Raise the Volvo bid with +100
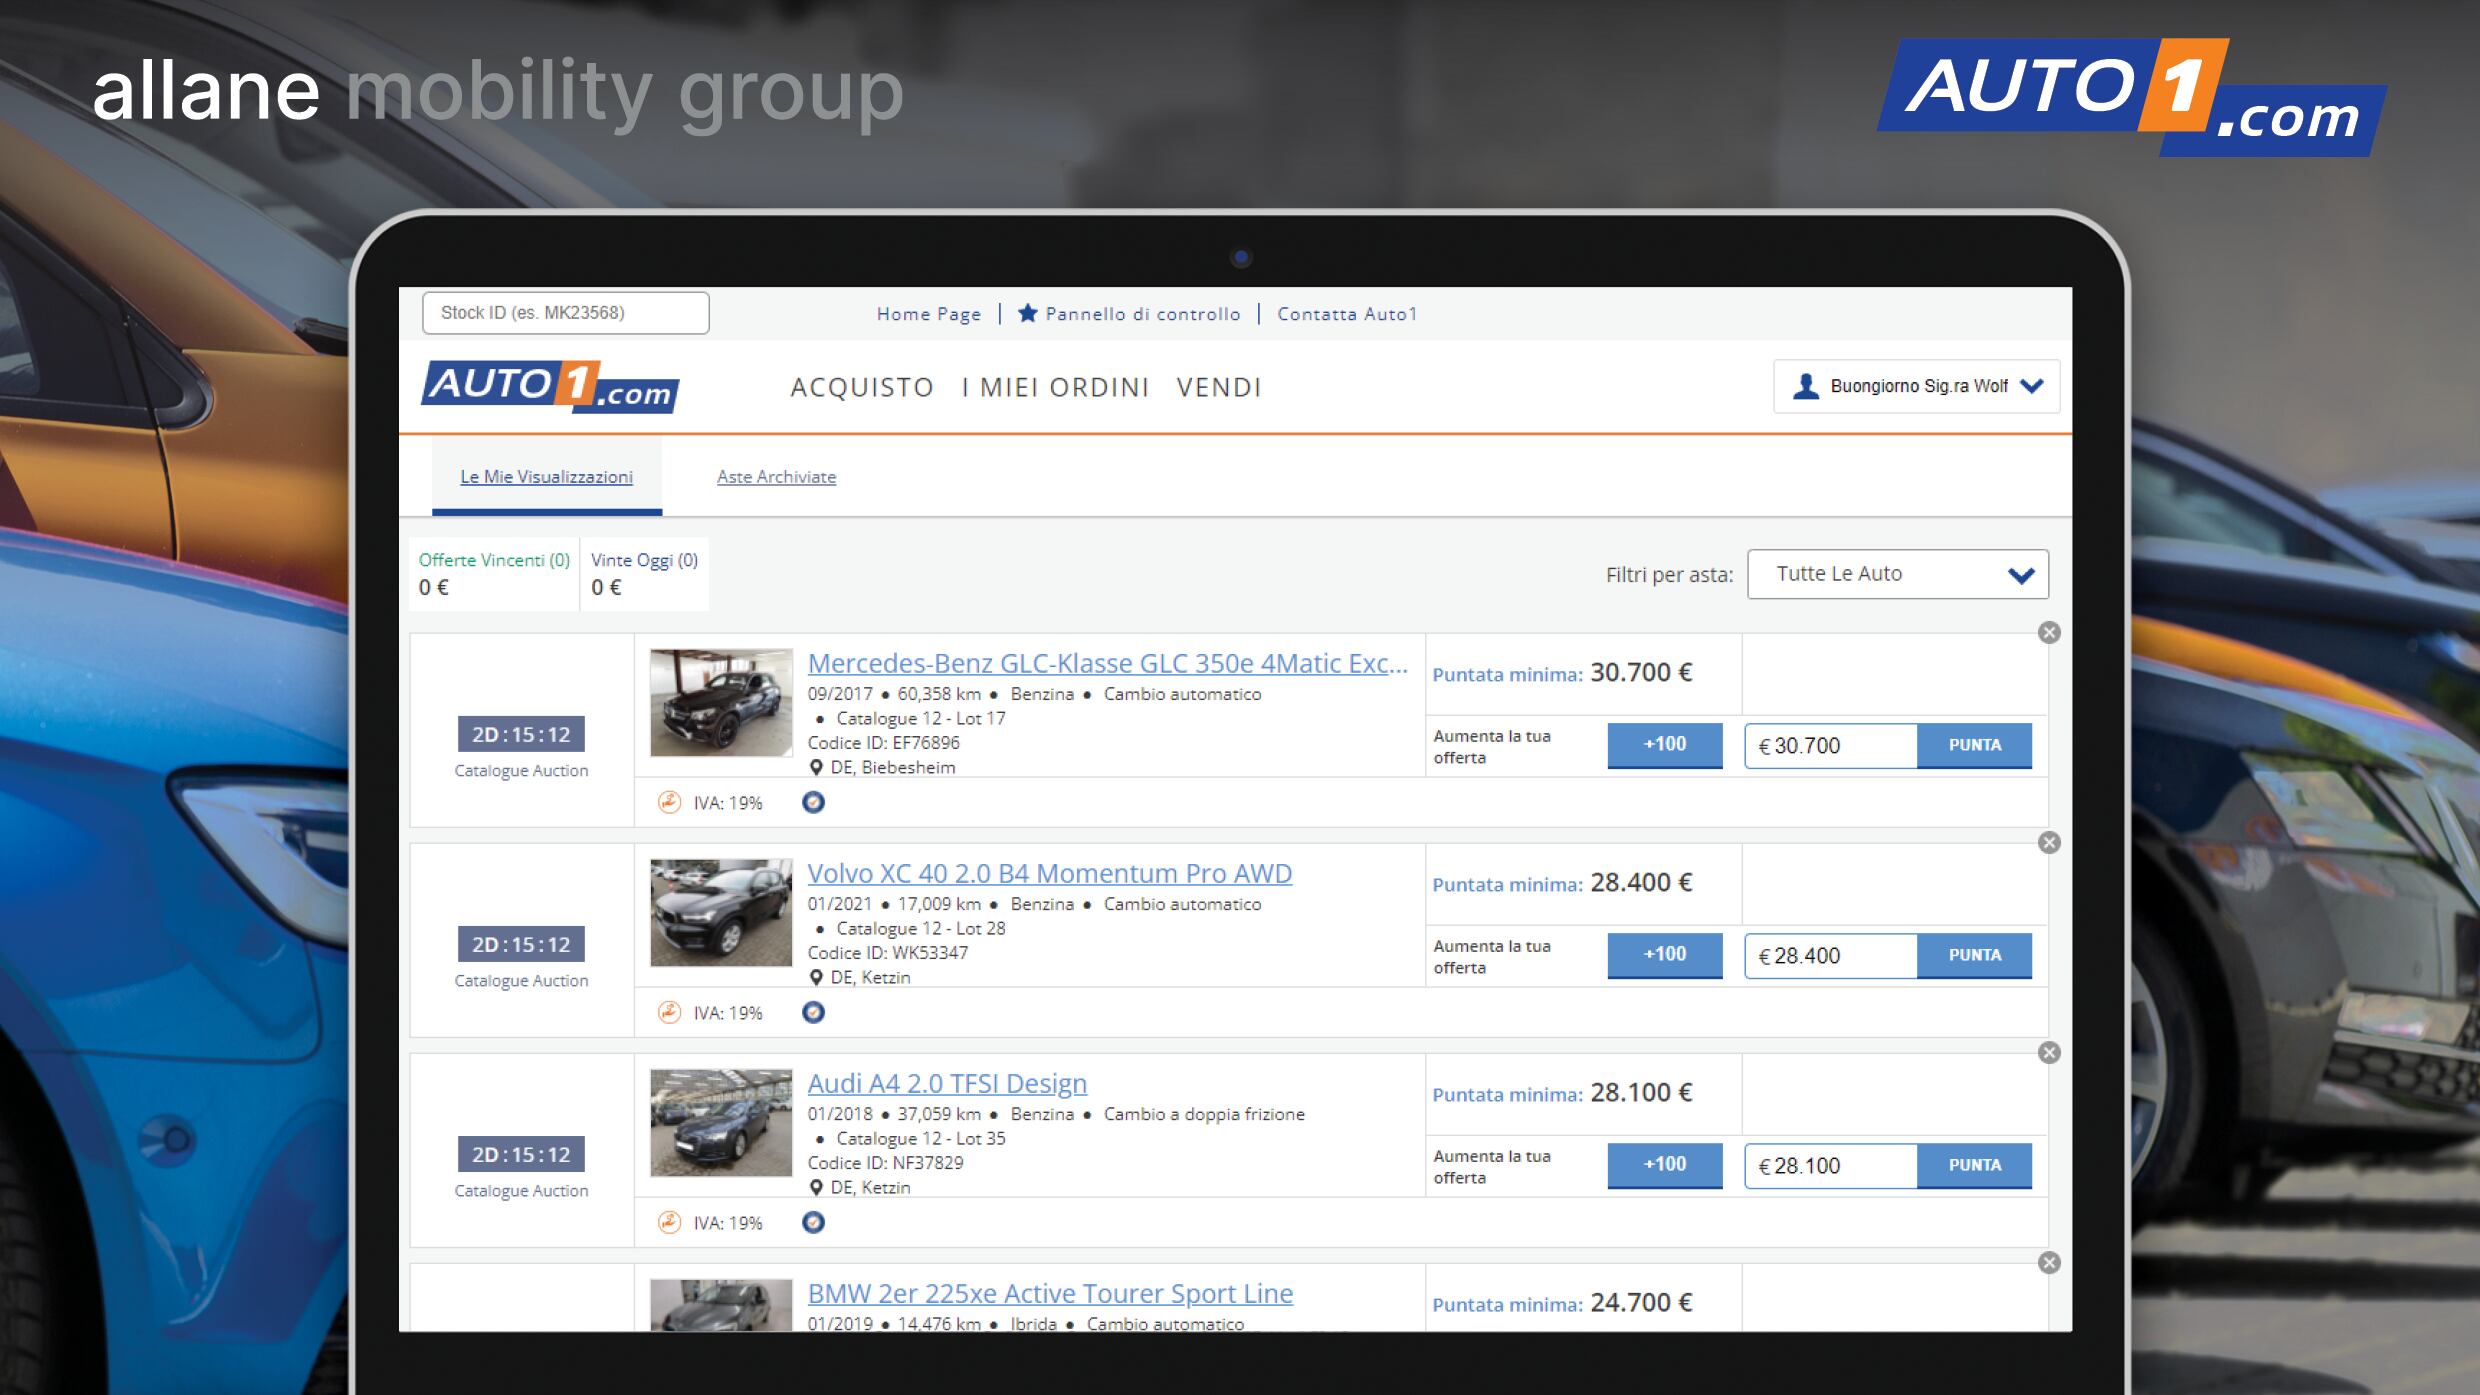Viewport: 2480px width, 1395px height. [x=1665, y=955]
